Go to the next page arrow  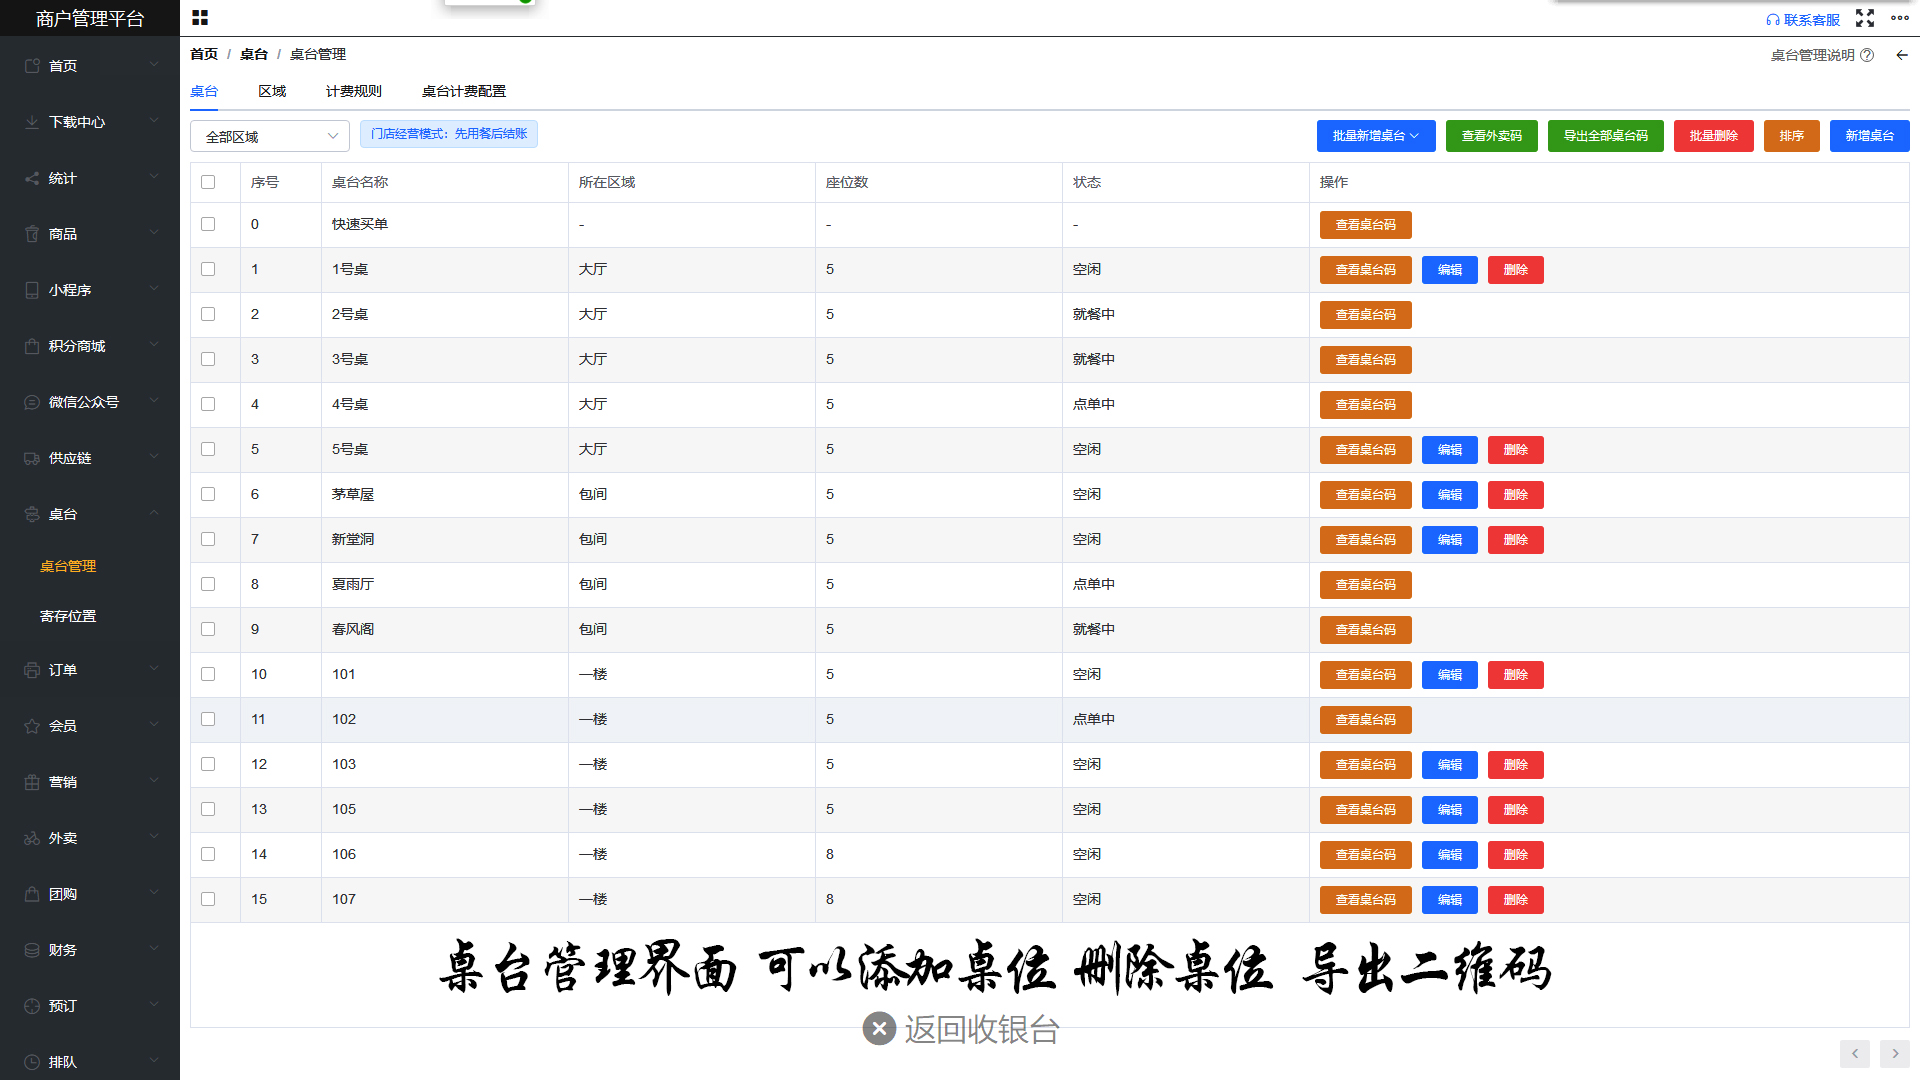point(1894,1053)
